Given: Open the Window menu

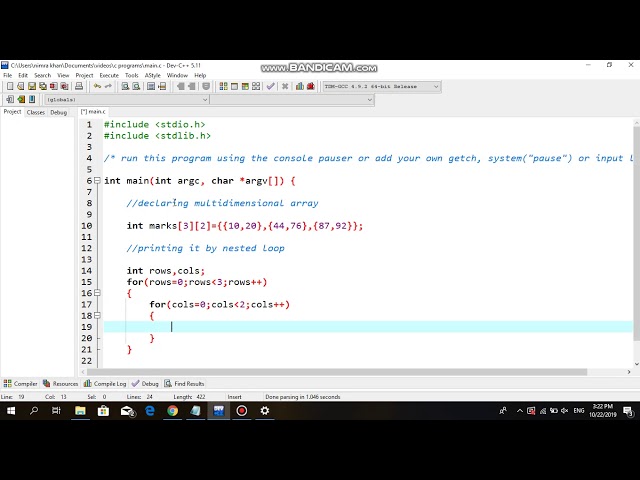Looking at the screenshot, I should coord(177,75).
